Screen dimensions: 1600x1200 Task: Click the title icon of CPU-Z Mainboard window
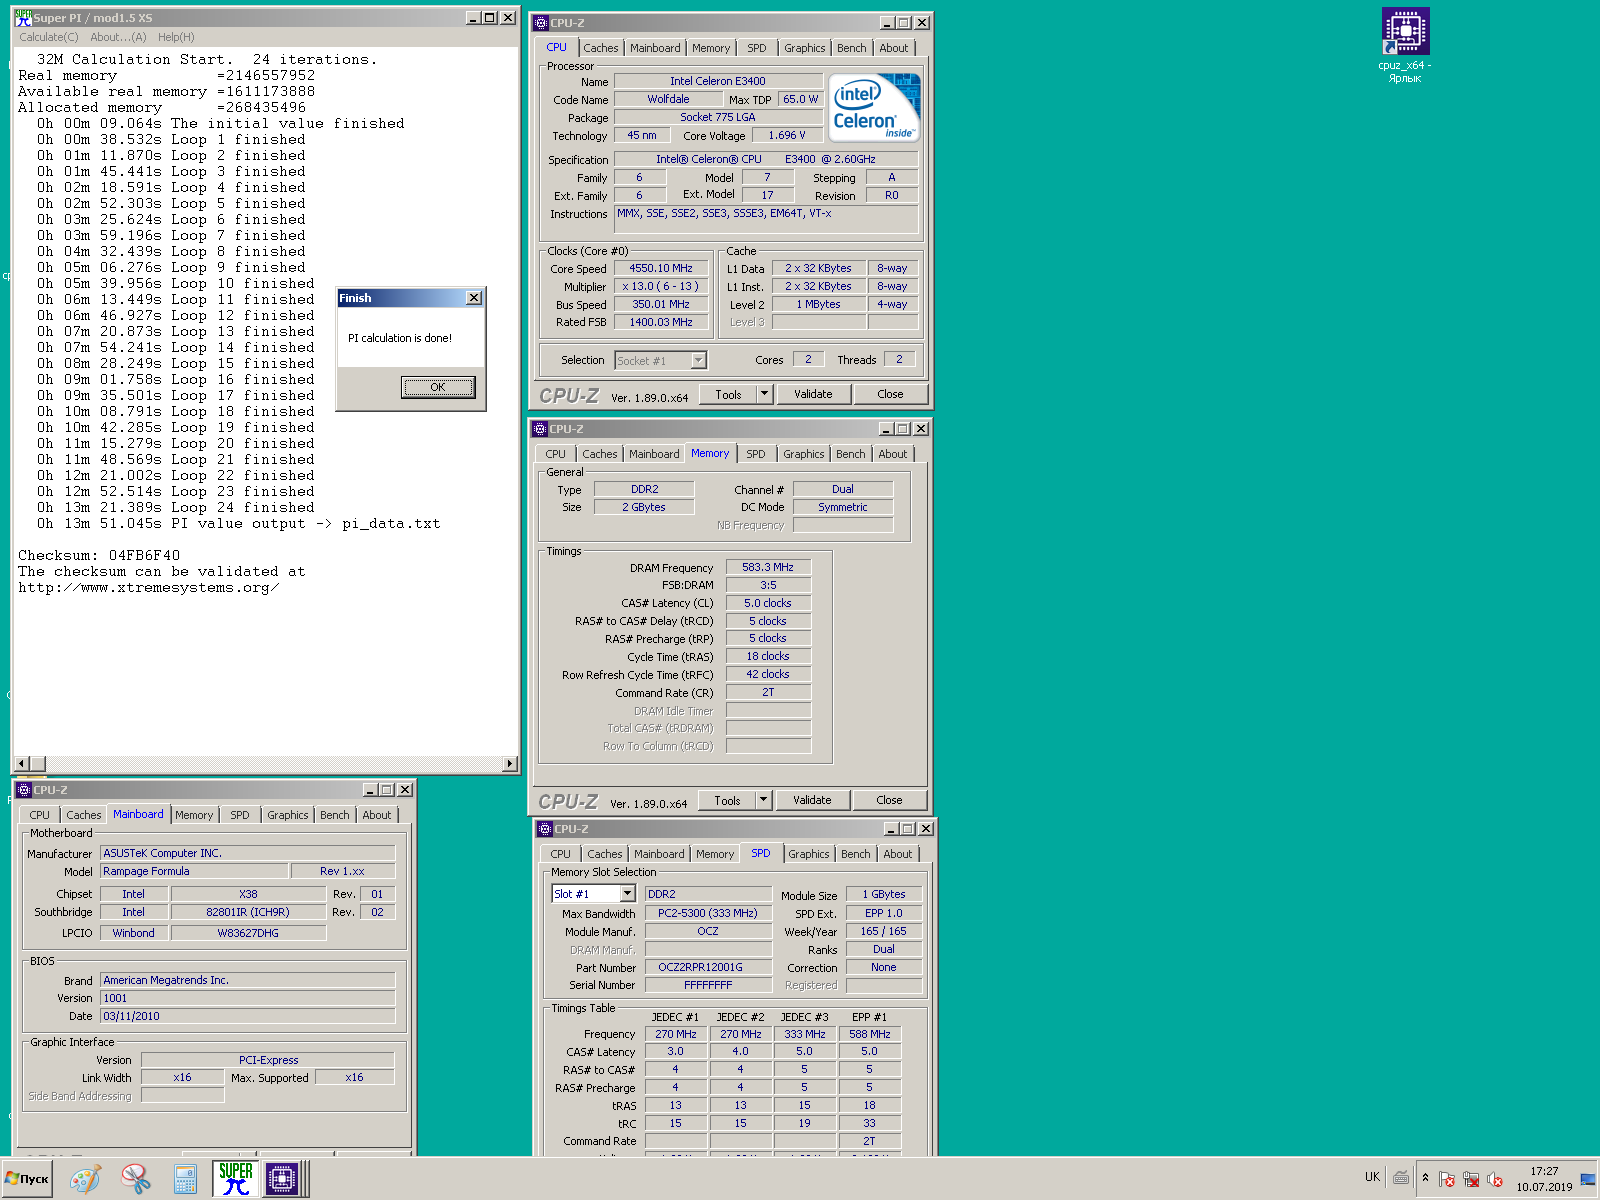pyautogui.click(x=24, y=790)
